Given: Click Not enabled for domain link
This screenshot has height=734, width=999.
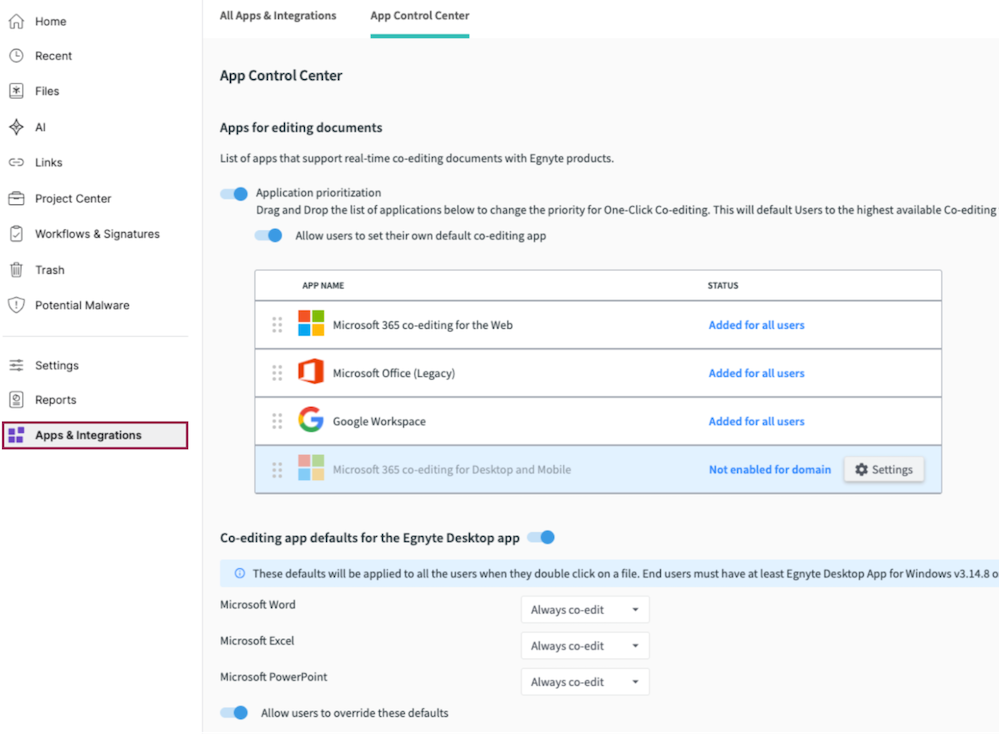Looking at the screenshot, I should point(770,470).
